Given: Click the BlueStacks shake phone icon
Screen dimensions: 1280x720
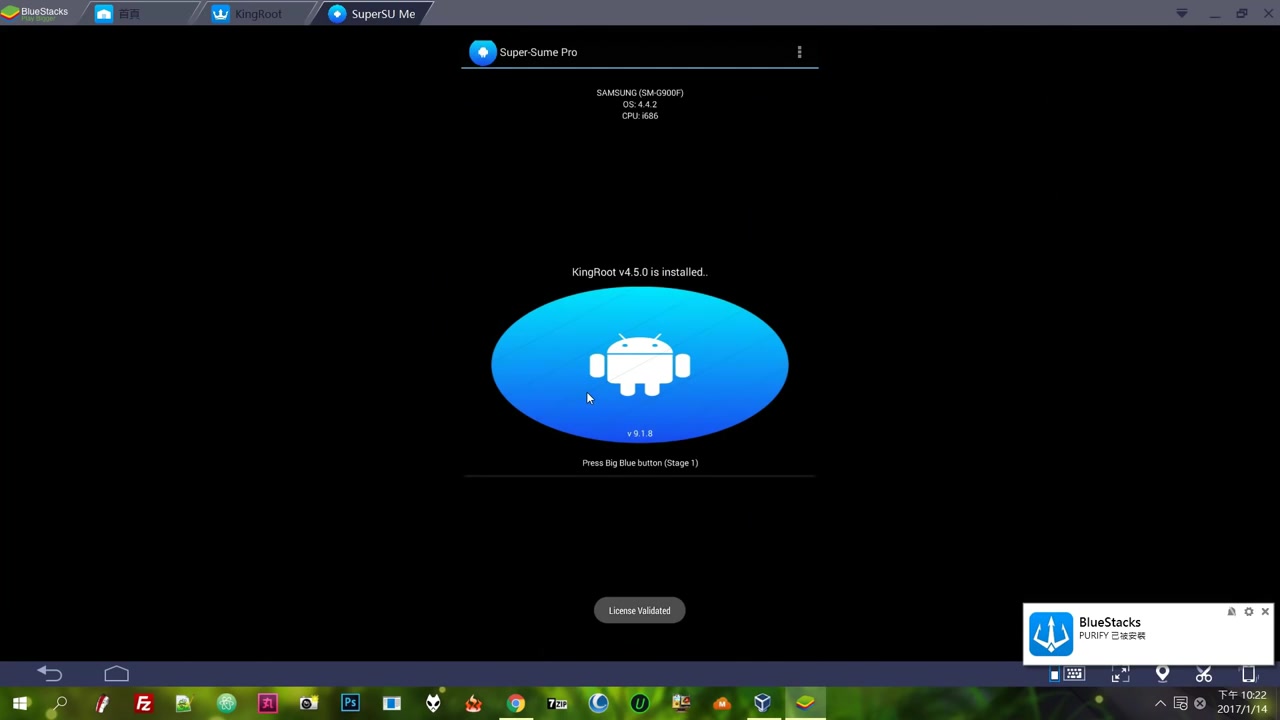Looking at the screenshot, I should pyautogui.click(x=1248, y=675).
